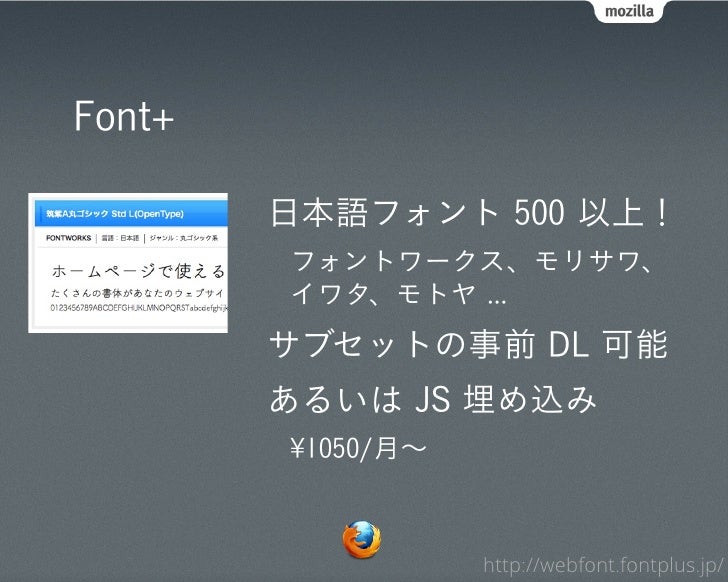Click the Firefox logo icon
Screen dimensions: 728x582
point(362,540)
